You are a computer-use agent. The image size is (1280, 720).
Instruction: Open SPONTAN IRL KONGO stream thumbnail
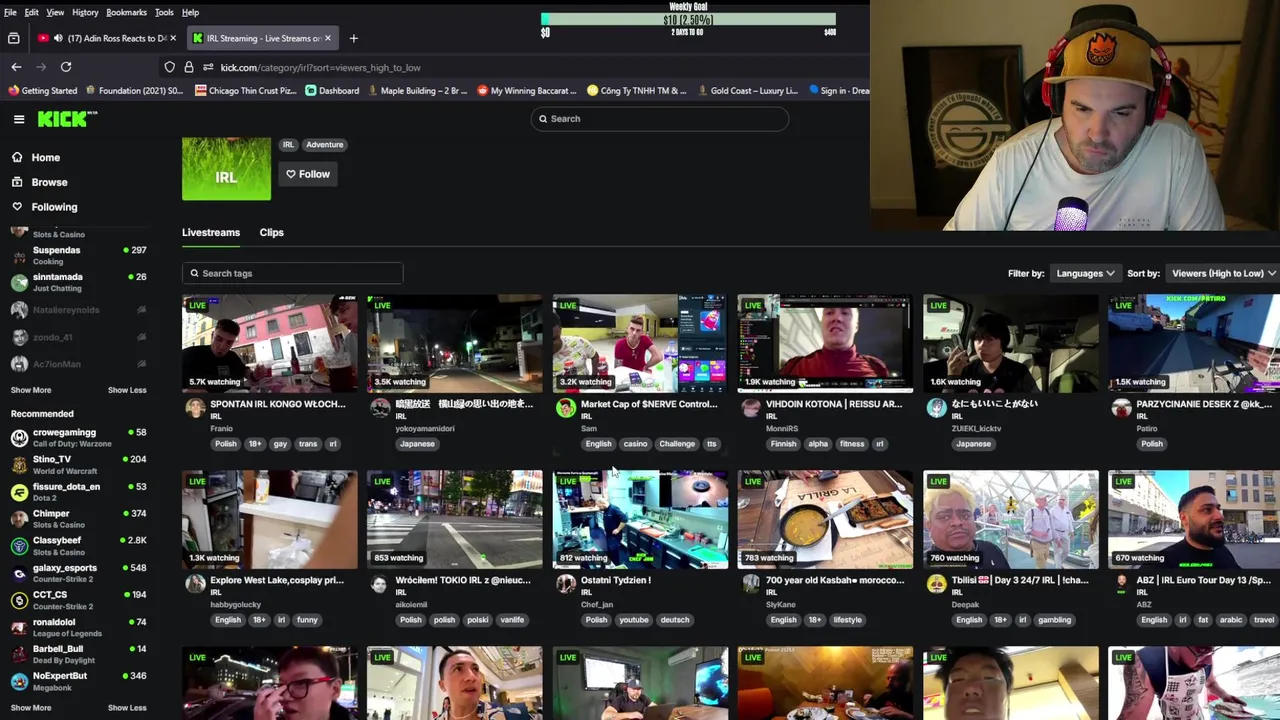(269, 343)
